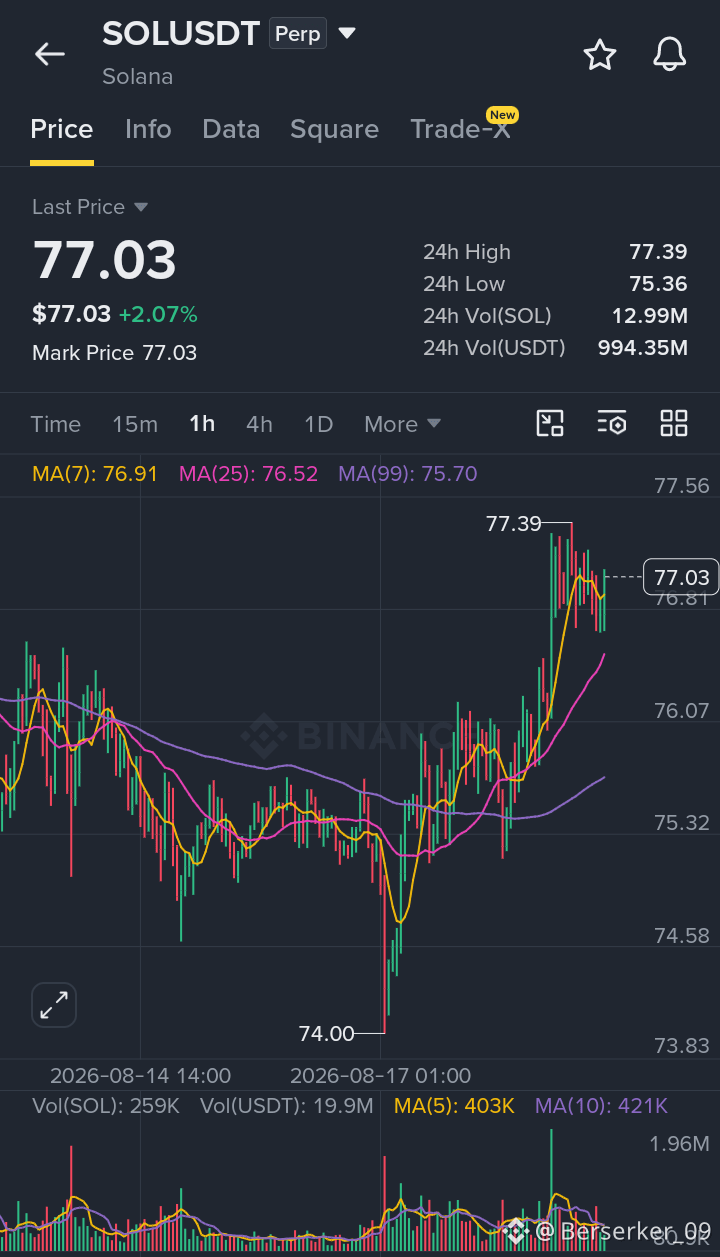Click the Vol(SOL): 259K label
Screen dimensions: 720x1257
tap(106, 1106)
